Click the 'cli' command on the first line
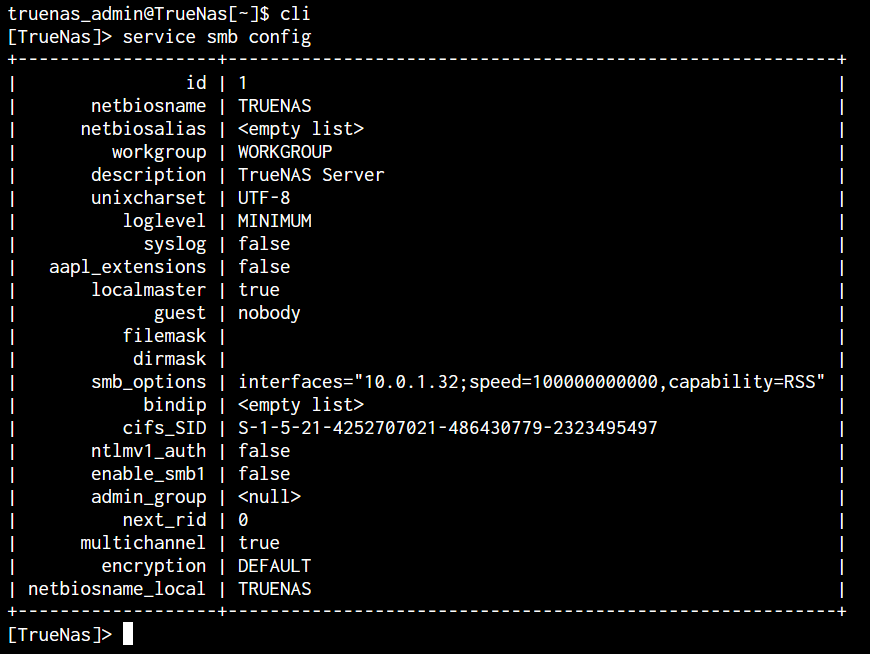Image resolution: width=870 pixels, height=654 pixels. (x=295, y=13)
